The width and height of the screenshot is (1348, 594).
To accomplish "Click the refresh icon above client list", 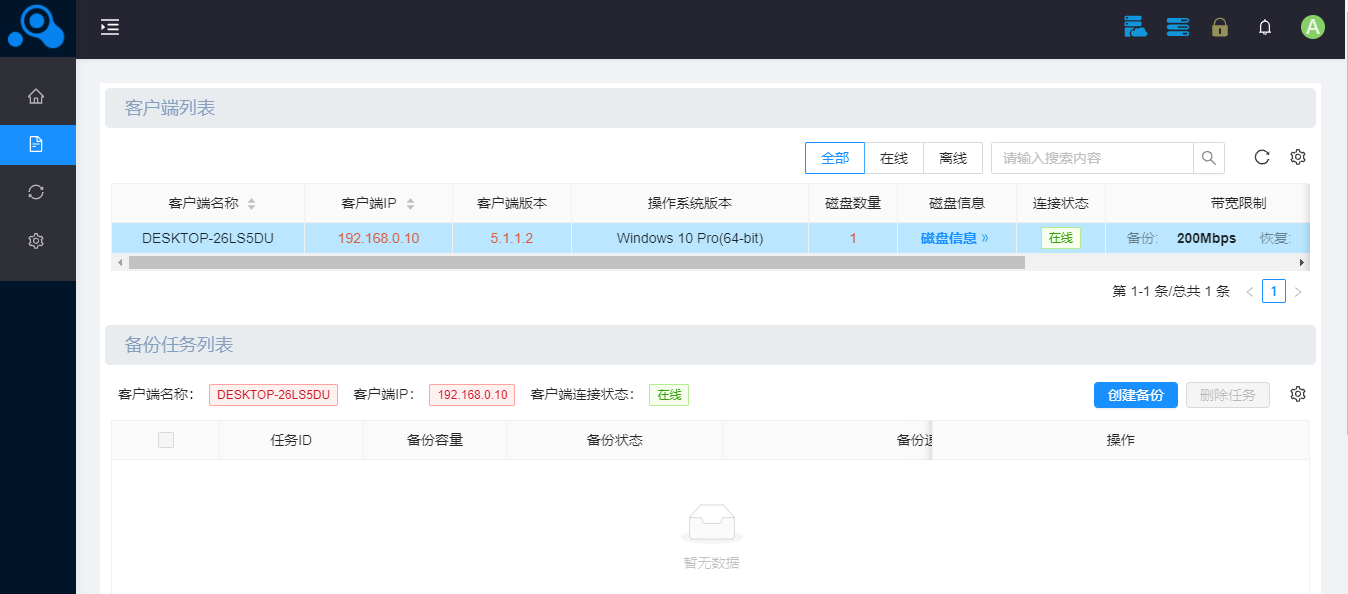I will tap(1262, 157).
